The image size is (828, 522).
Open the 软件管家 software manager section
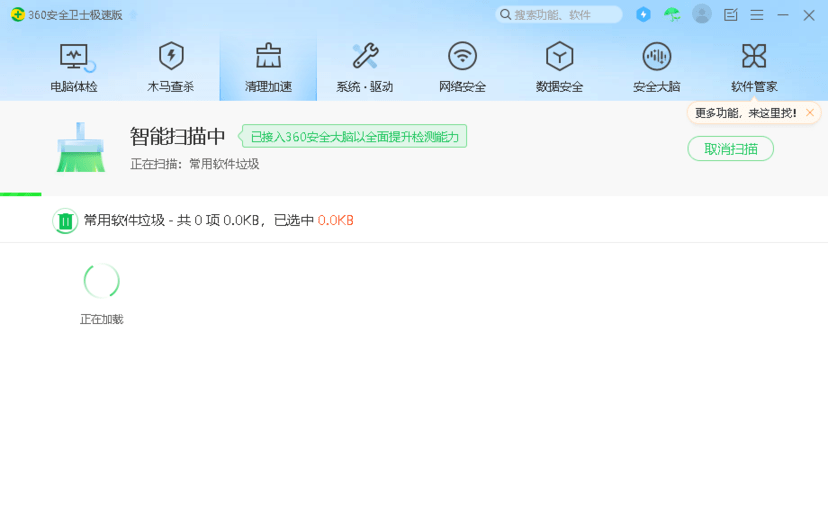coord(754,68)
